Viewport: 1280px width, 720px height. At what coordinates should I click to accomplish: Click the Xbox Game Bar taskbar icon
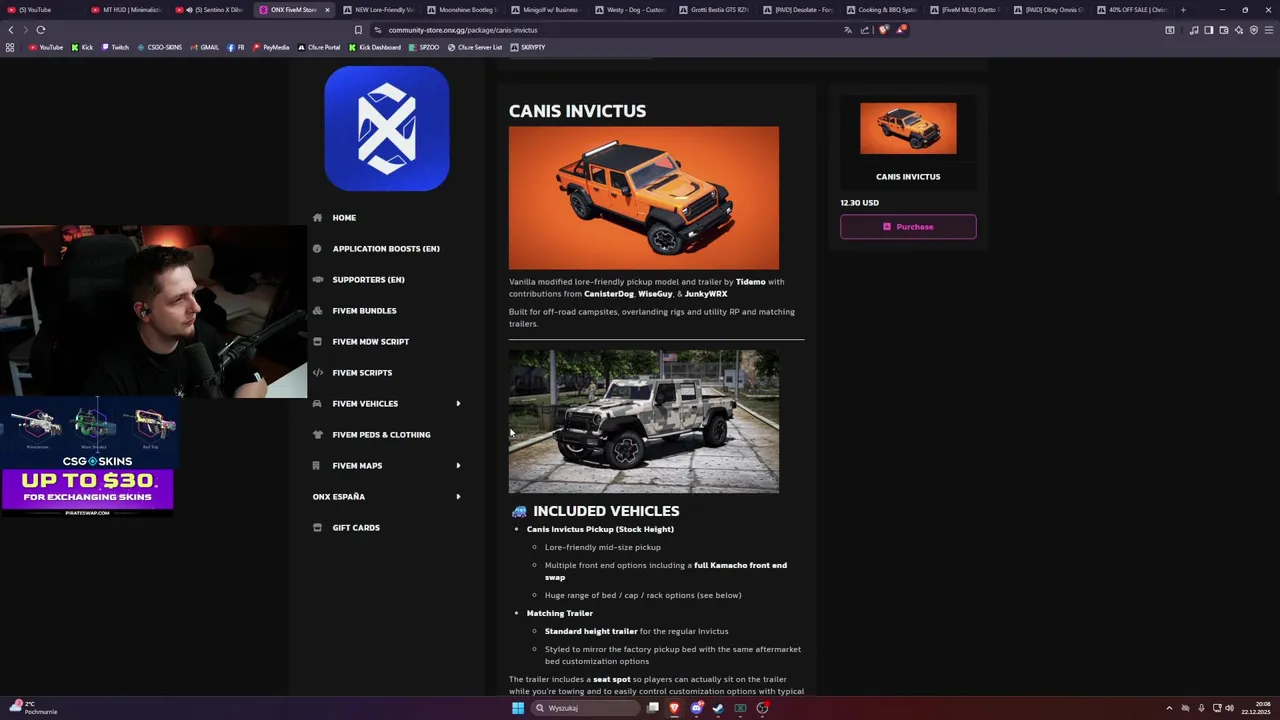[x=740, y=708]
